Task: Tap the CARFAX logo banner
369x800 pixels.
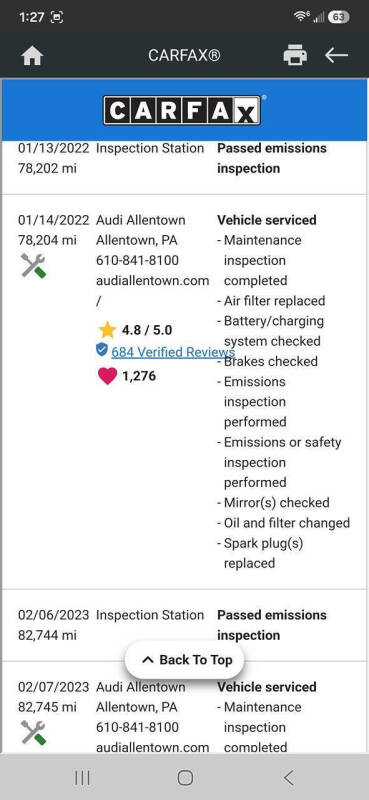Action: pos(184,110)
